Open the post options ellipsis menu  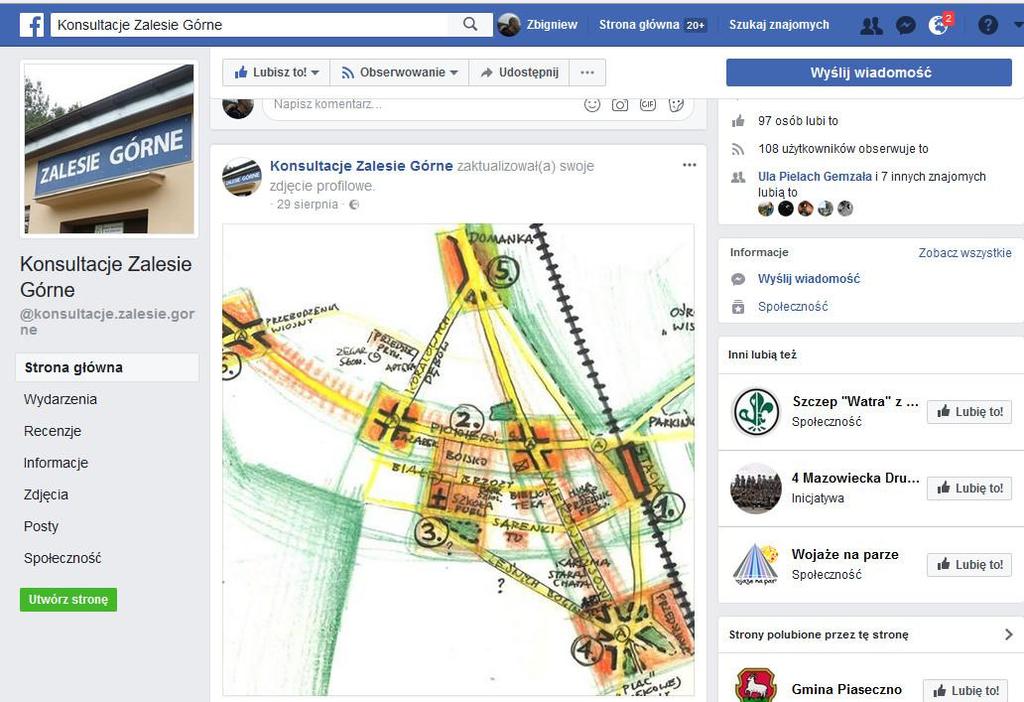(x=689, y=165)
